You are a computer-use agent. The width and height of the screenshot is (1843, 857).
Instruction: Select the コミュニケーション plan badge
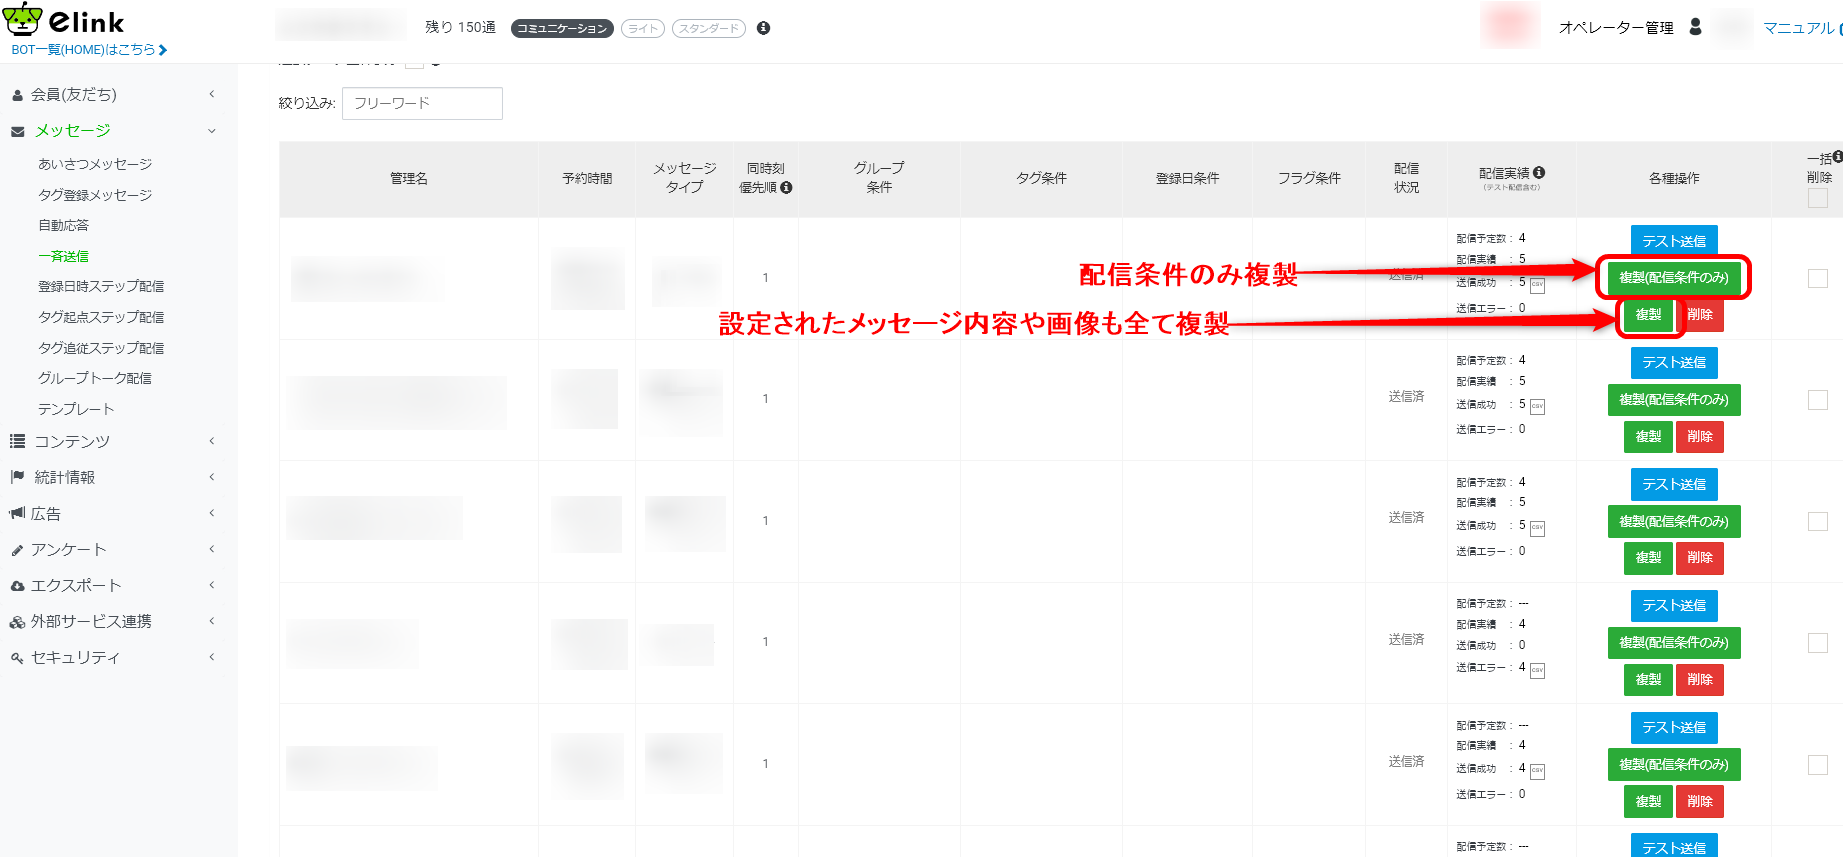click(562, 28)
